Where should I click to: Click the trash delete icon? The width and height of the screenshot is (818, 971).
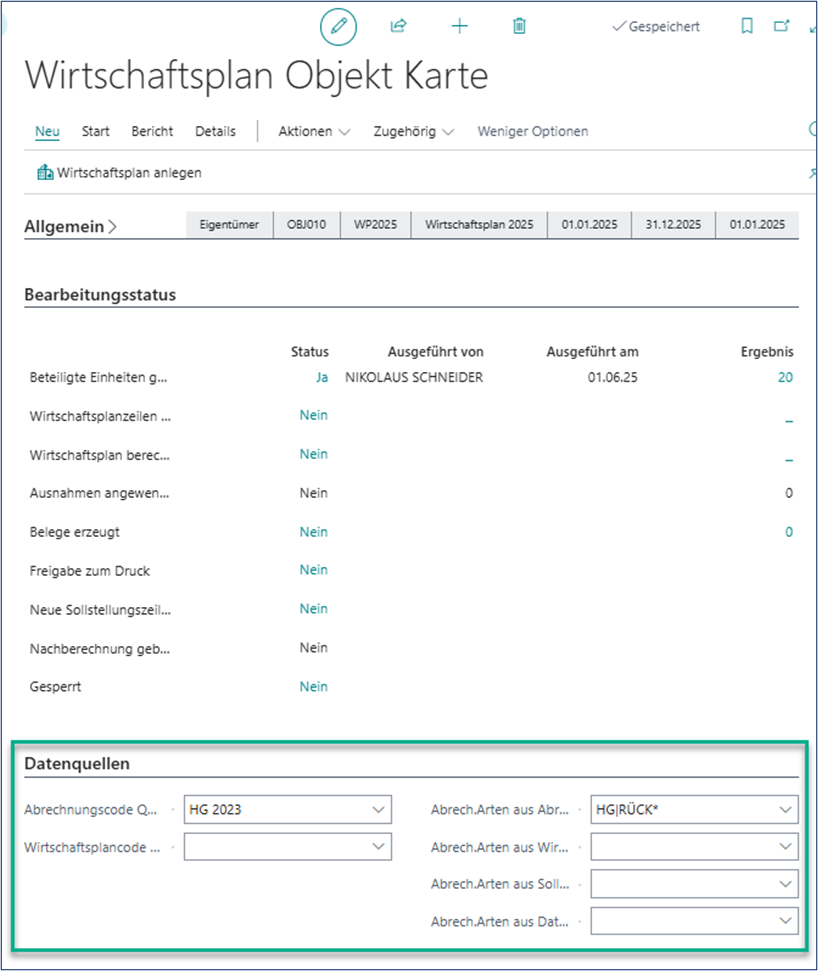519,27
